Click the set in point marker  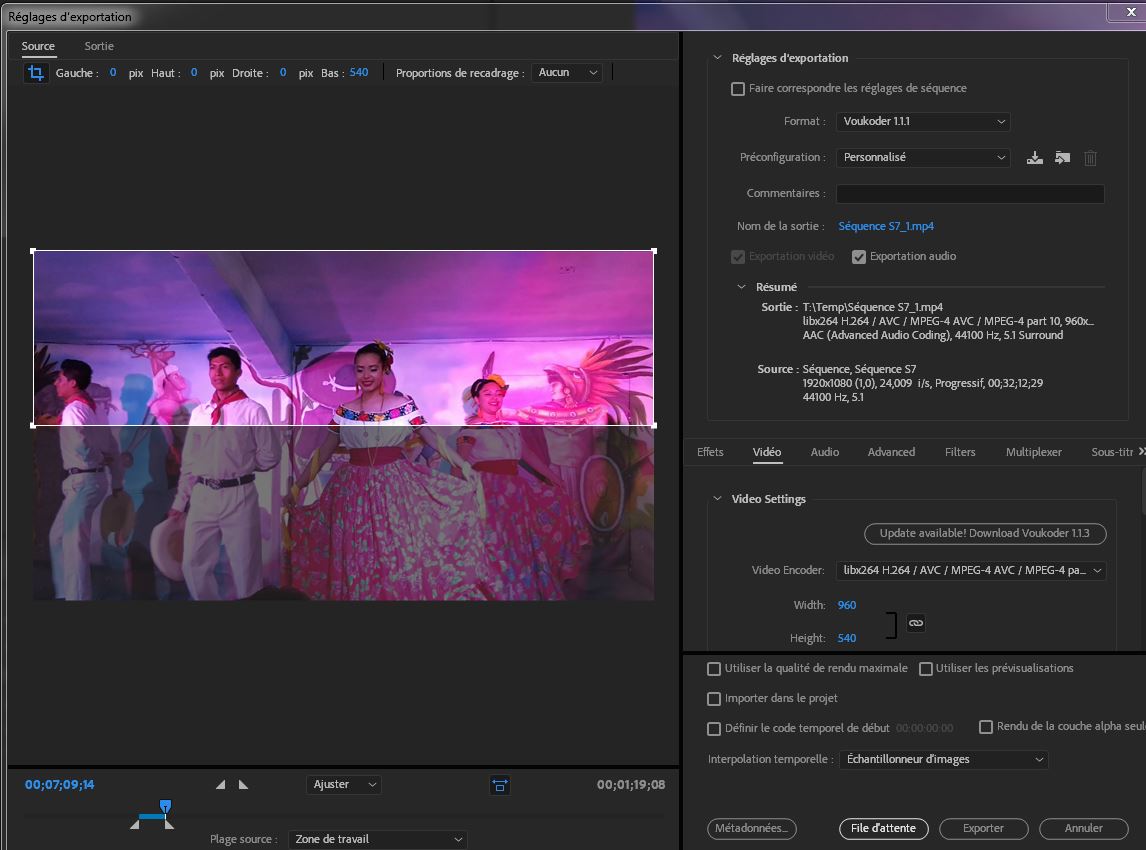[221, 785]
